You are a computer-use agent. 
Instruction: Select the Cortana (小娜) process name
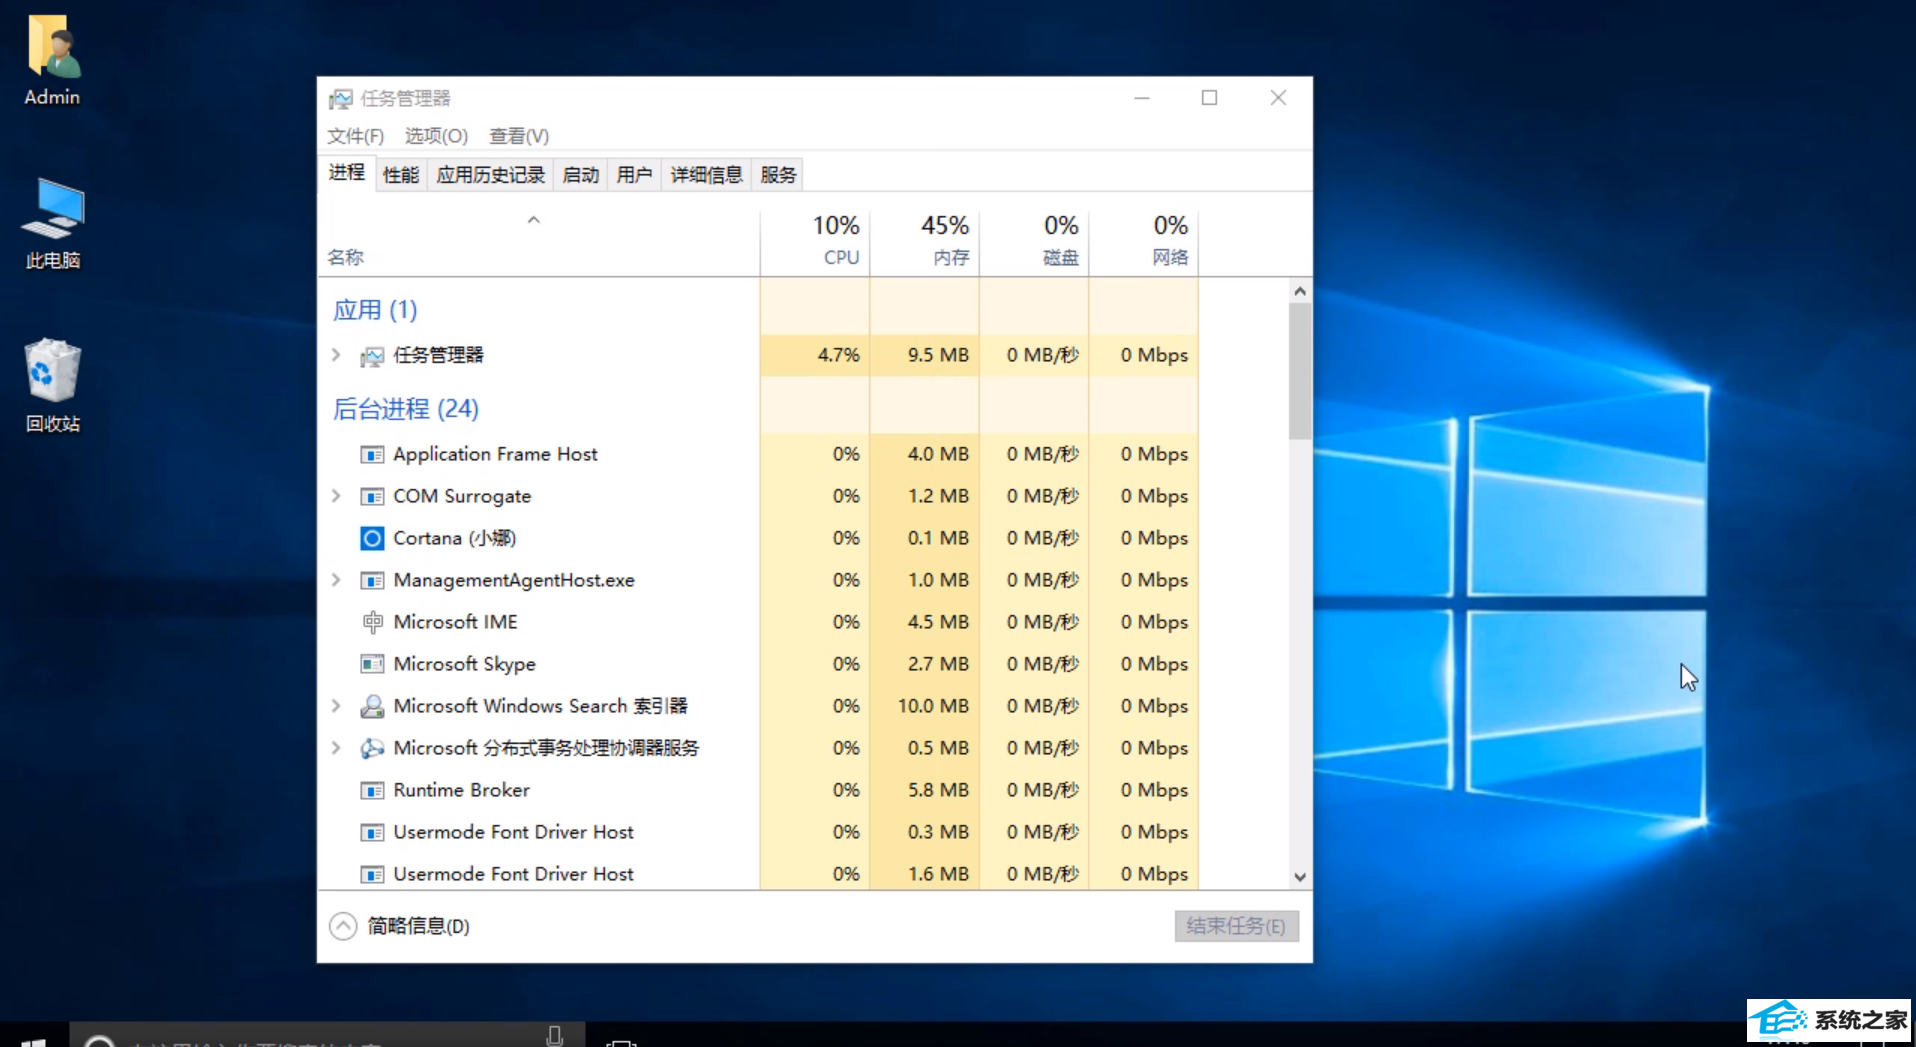[454, 538]
